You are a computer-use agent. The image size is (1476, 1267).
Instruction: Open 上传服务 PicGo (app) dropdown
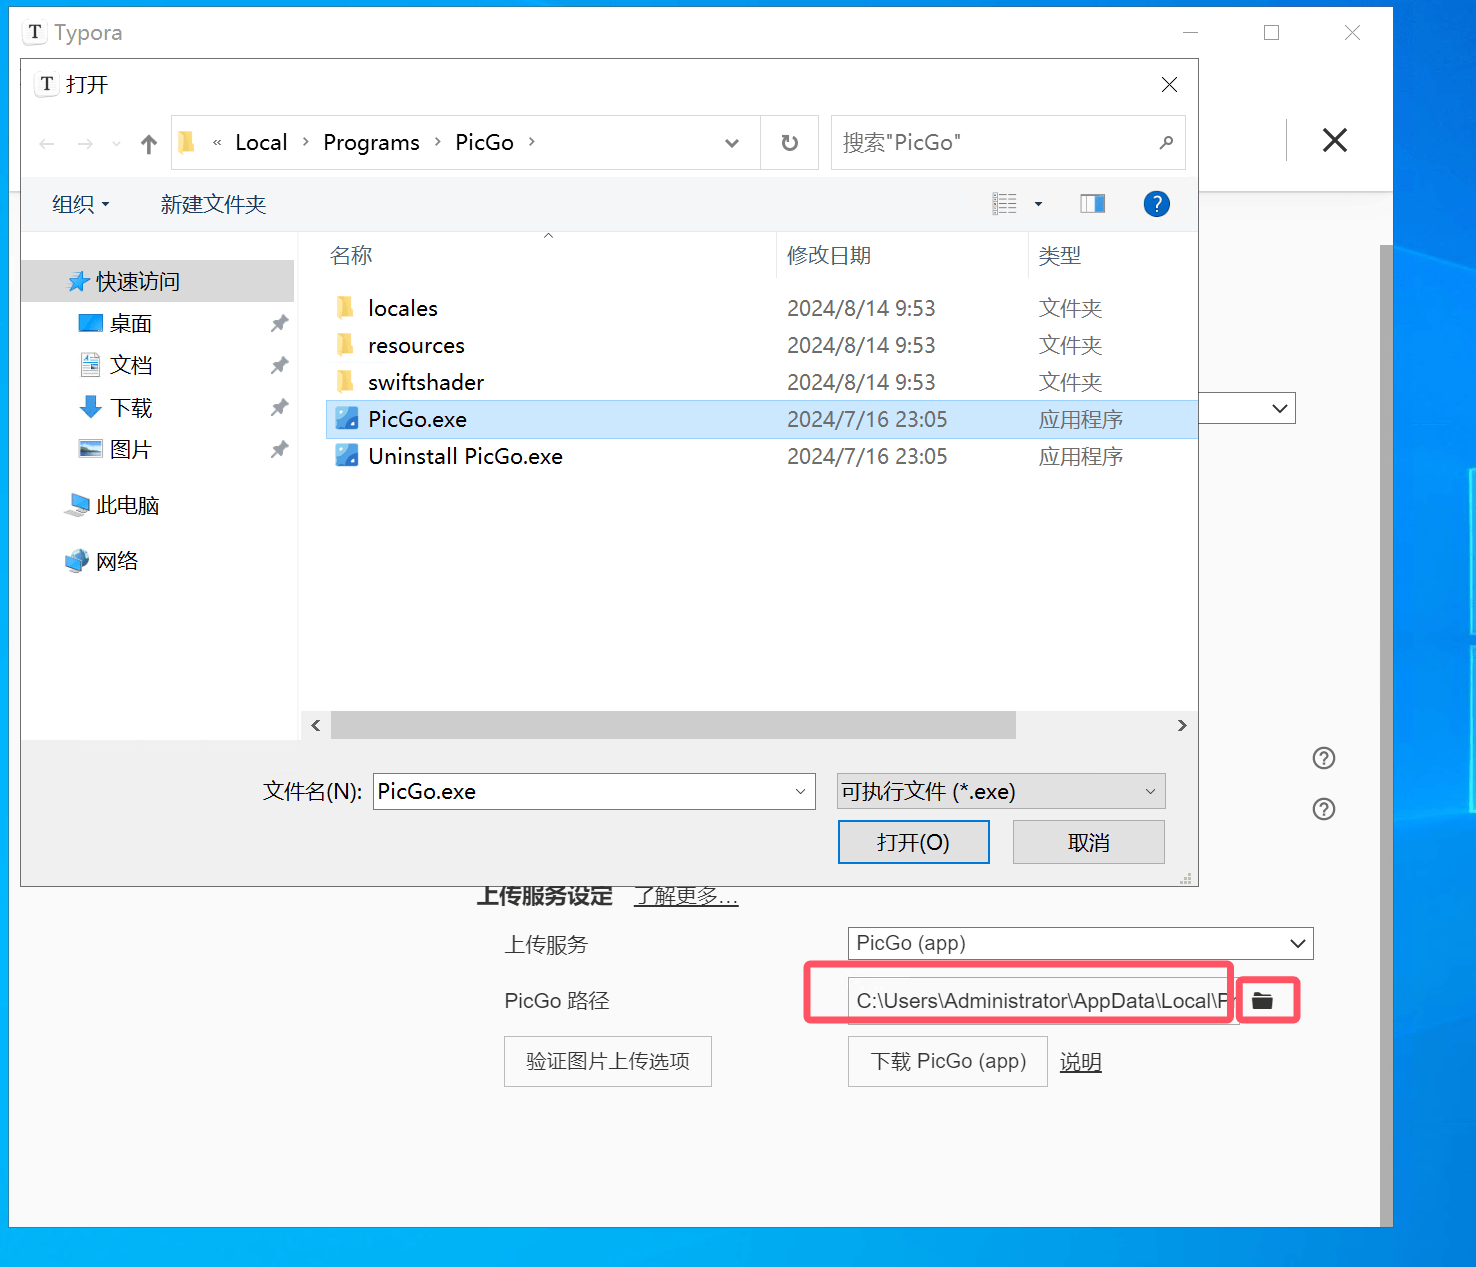[1081, 943]
